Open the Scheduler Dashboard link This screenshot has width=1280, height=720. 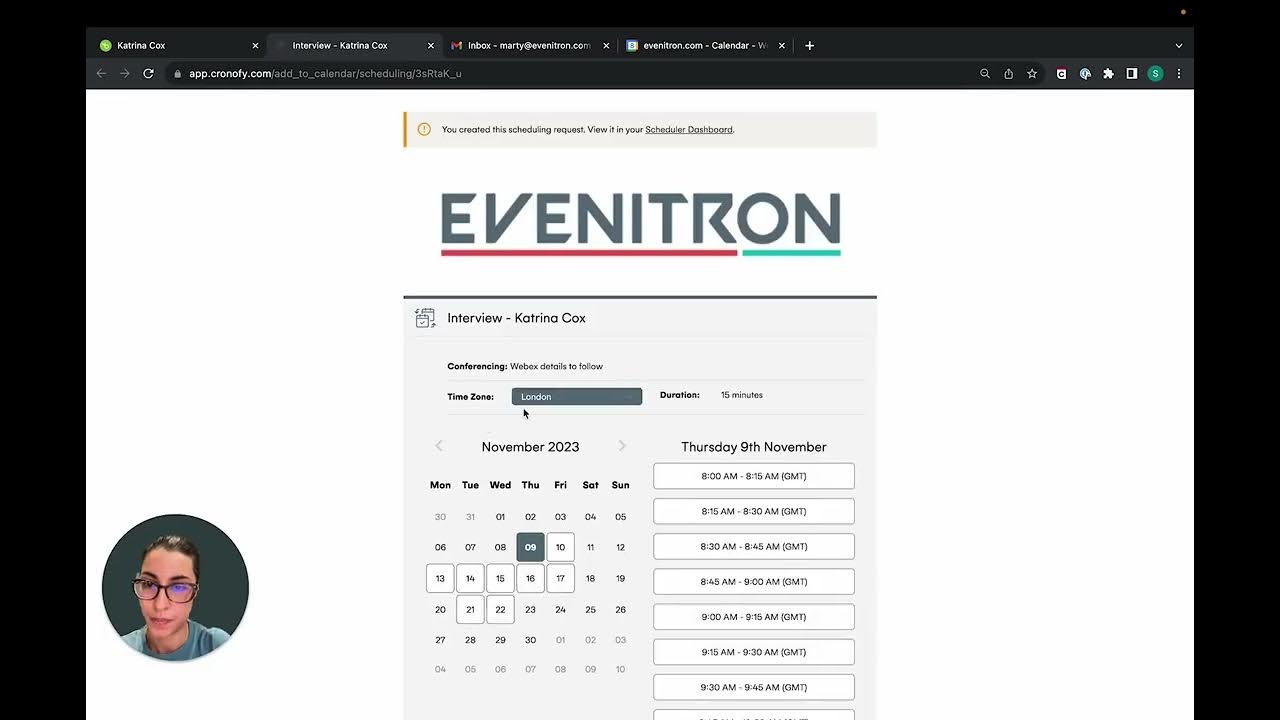[x=689, y=130]
